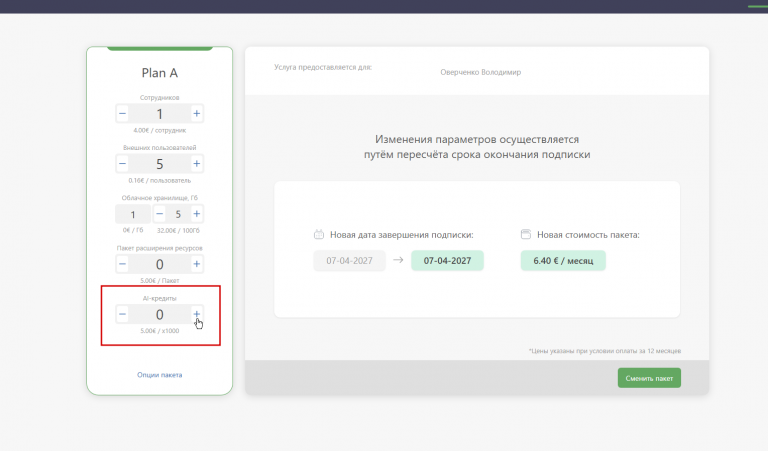This screenshot has height=451, width=768.
Task: Click the base cloud storage field showing 1
Action: 133,214
